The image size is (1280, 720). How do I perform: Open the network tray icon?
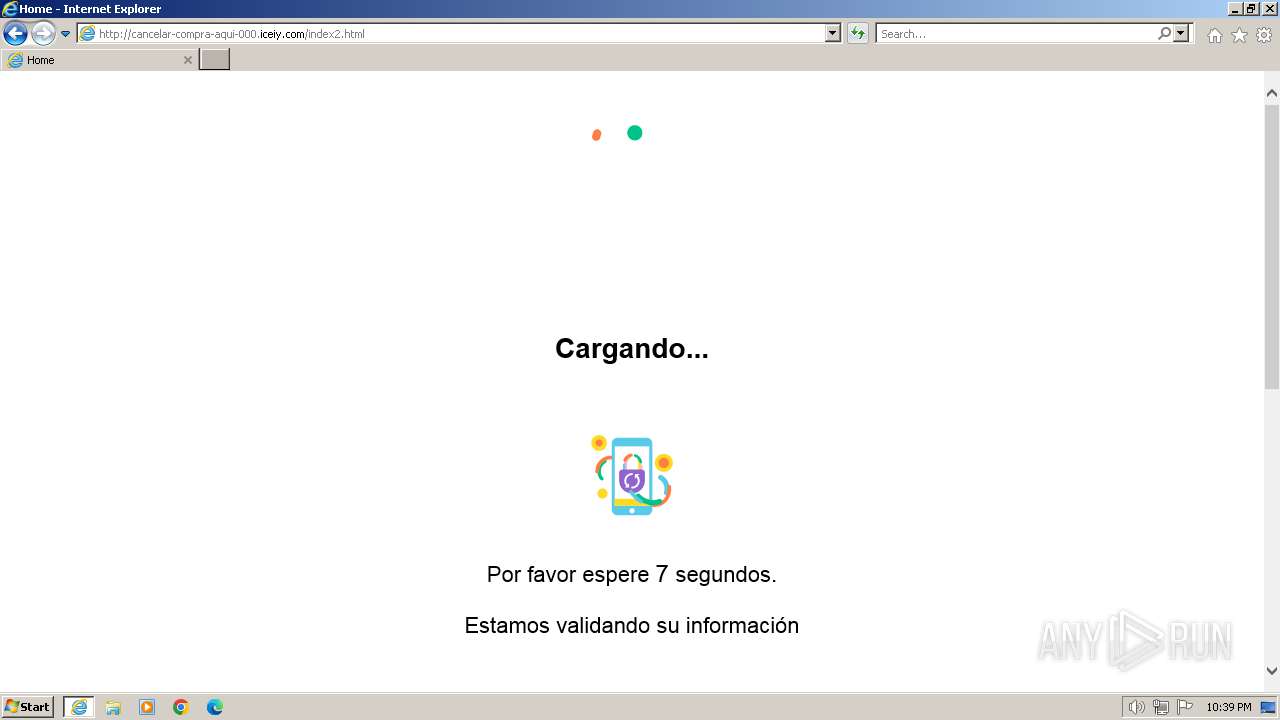1161,707
